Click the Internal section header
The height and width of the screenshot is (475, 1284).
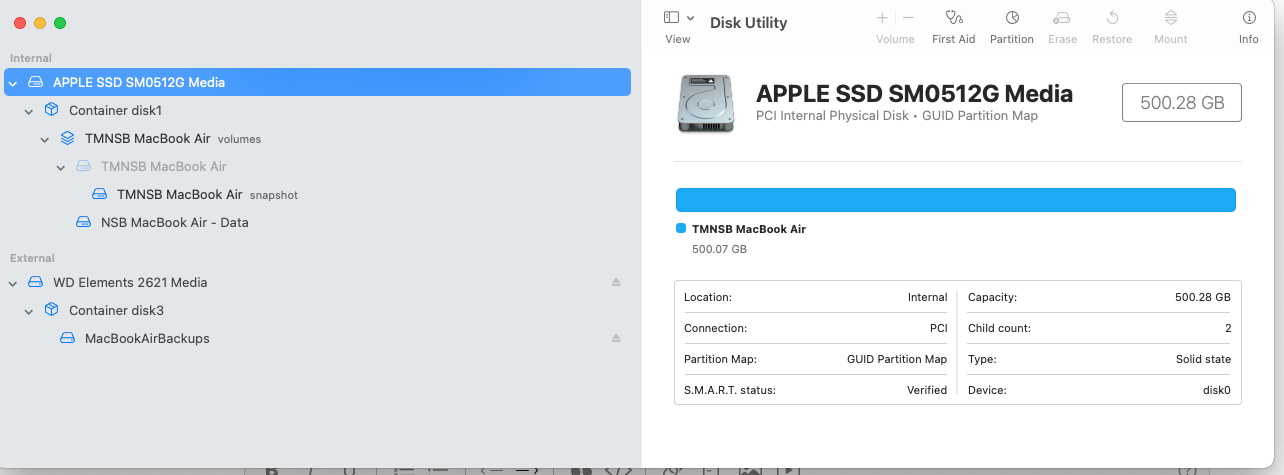point(31,58)
